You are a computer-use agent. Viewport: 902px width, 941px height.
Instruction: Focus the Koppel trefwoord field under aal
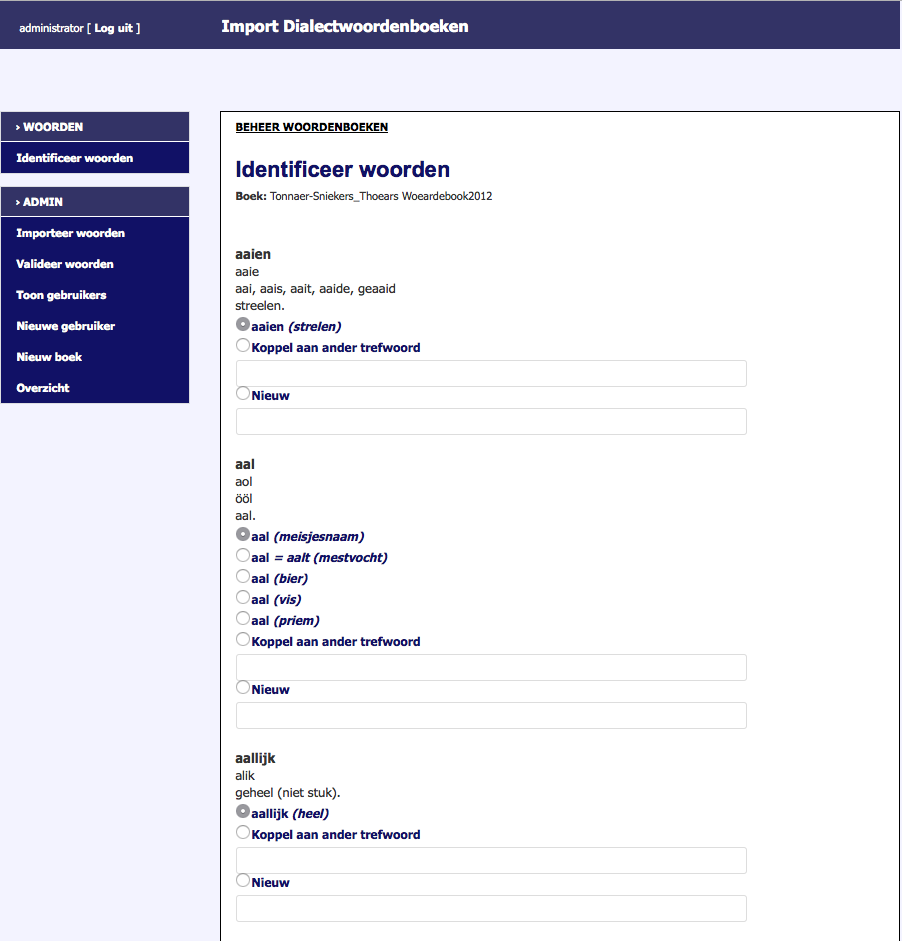pyautogui.click(x=491, y=667)
